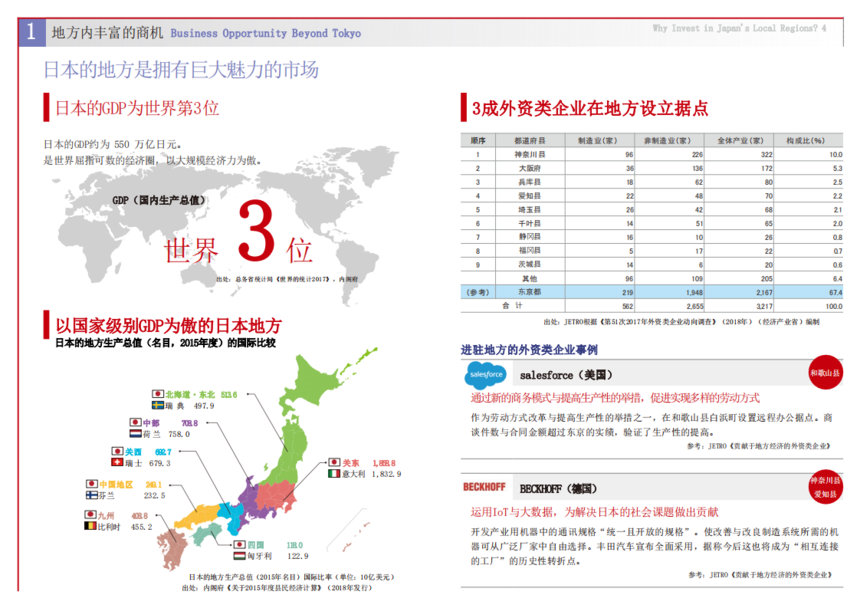
Task: Click the Japan flag beside 关东
Action: 334,463
